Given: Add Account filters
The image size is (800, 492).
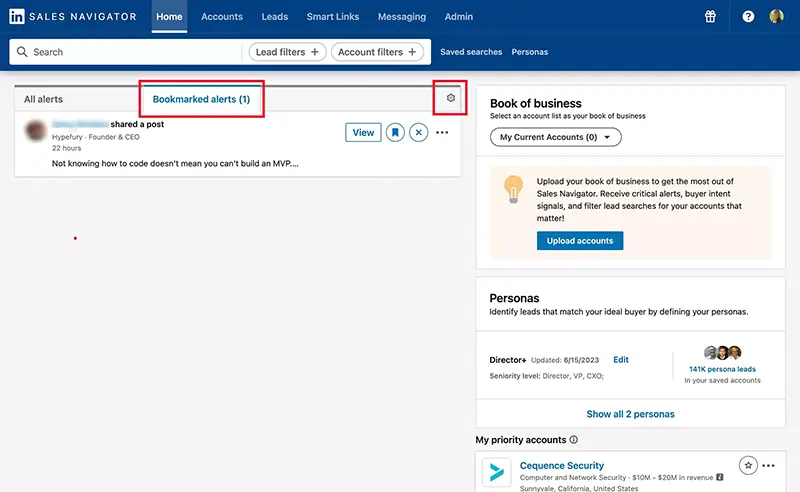Looking at the screenshot, I should (377, 52).
